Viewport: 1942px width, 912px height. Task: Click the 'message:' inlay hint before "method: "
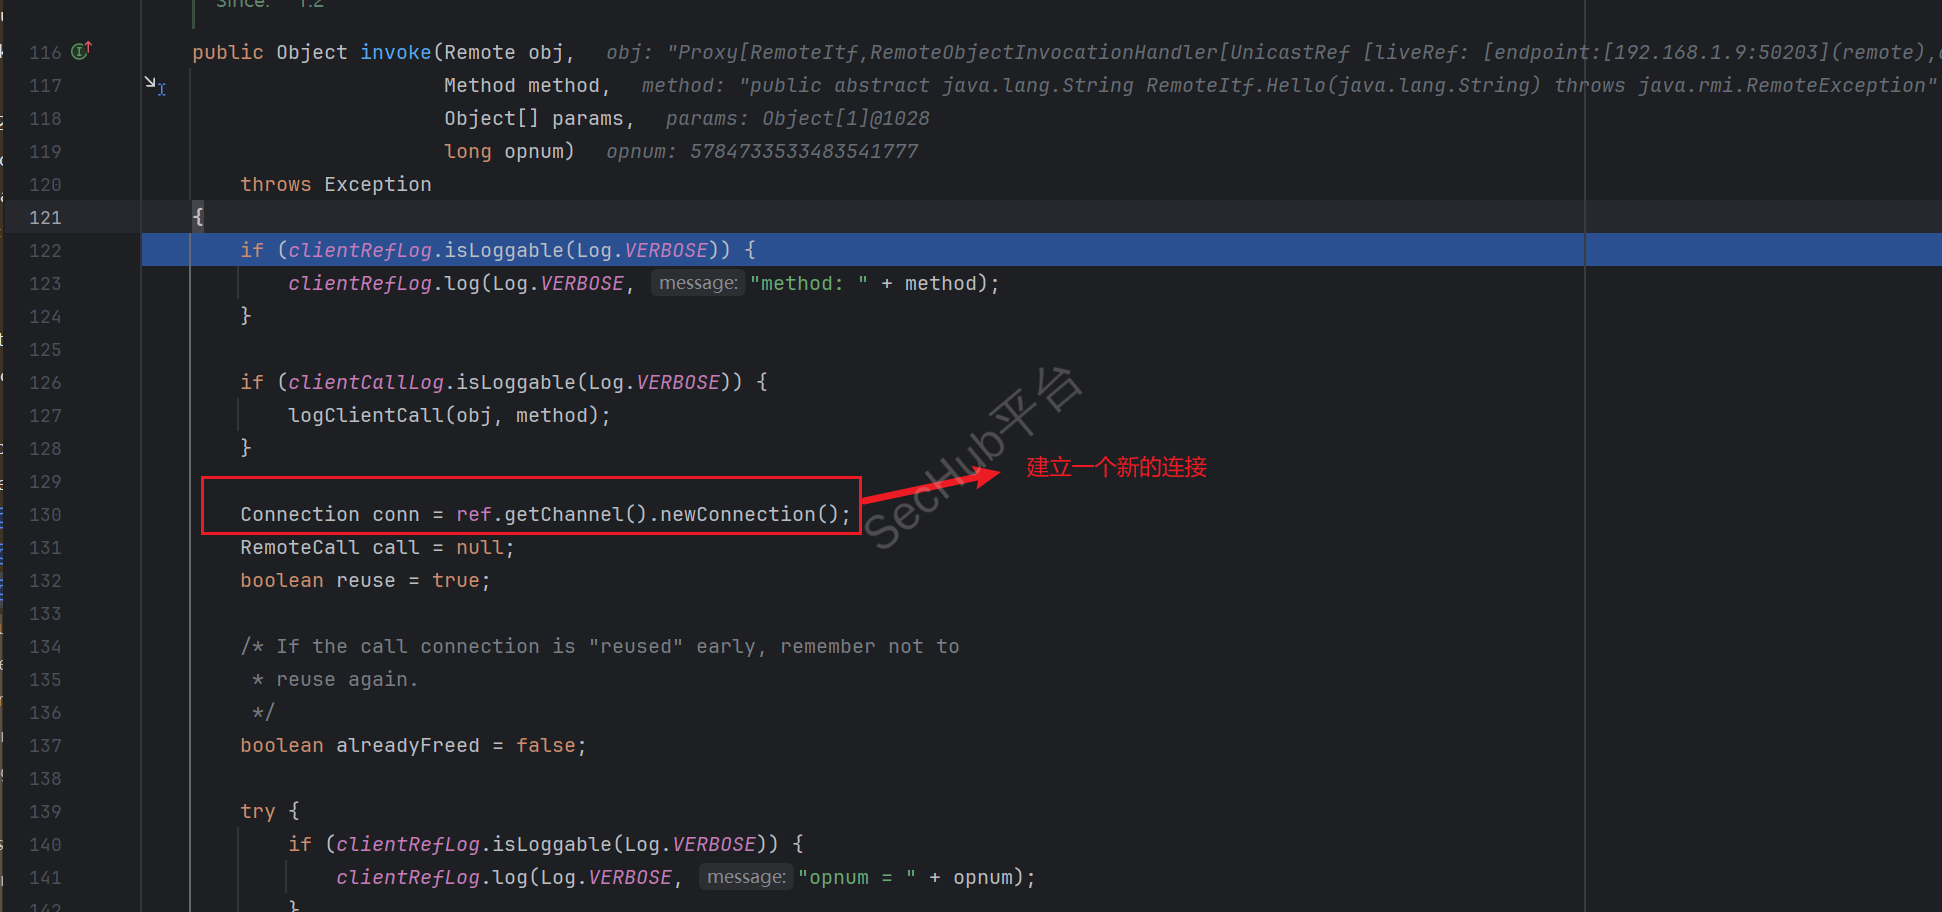click(x=698, y=283)
